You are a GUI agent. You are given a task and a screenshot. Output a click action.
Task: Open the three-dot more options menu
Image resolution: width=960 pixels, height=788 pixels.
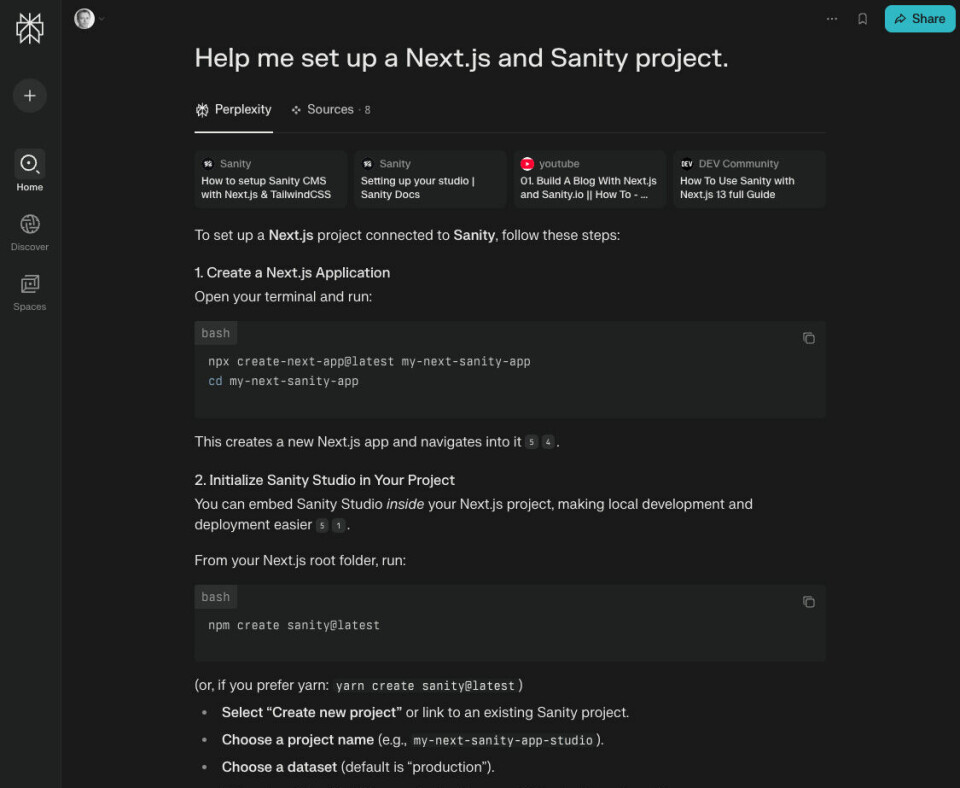[831, 19]
